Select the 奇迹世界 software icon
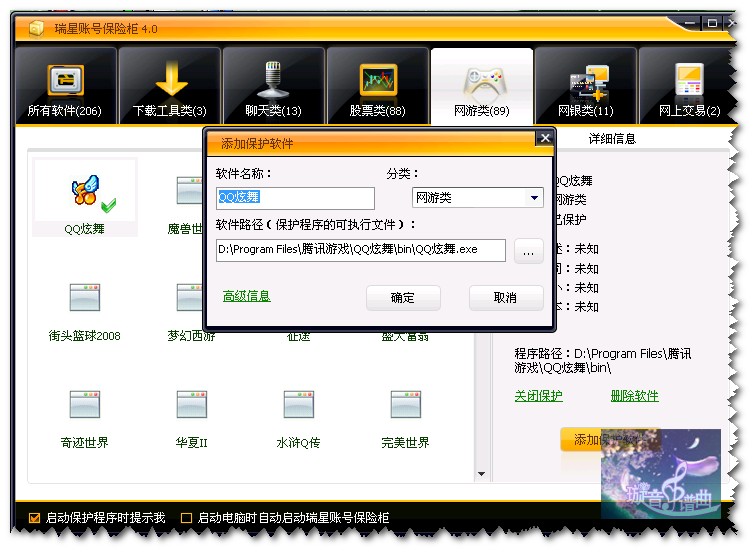The image size is (756, 554). [x=85, y=404]
